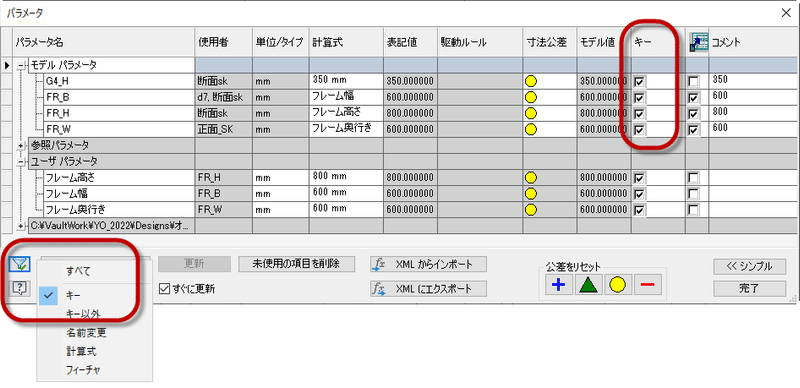Click the yellow tolerance circle in G4_H row

click(531, 81)
